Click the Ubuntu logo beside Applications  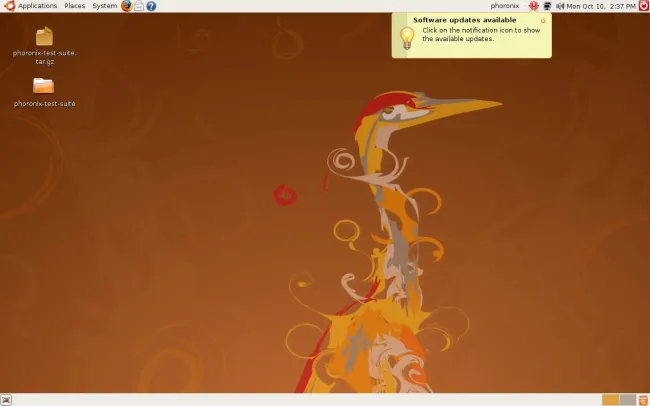point(10,6)
